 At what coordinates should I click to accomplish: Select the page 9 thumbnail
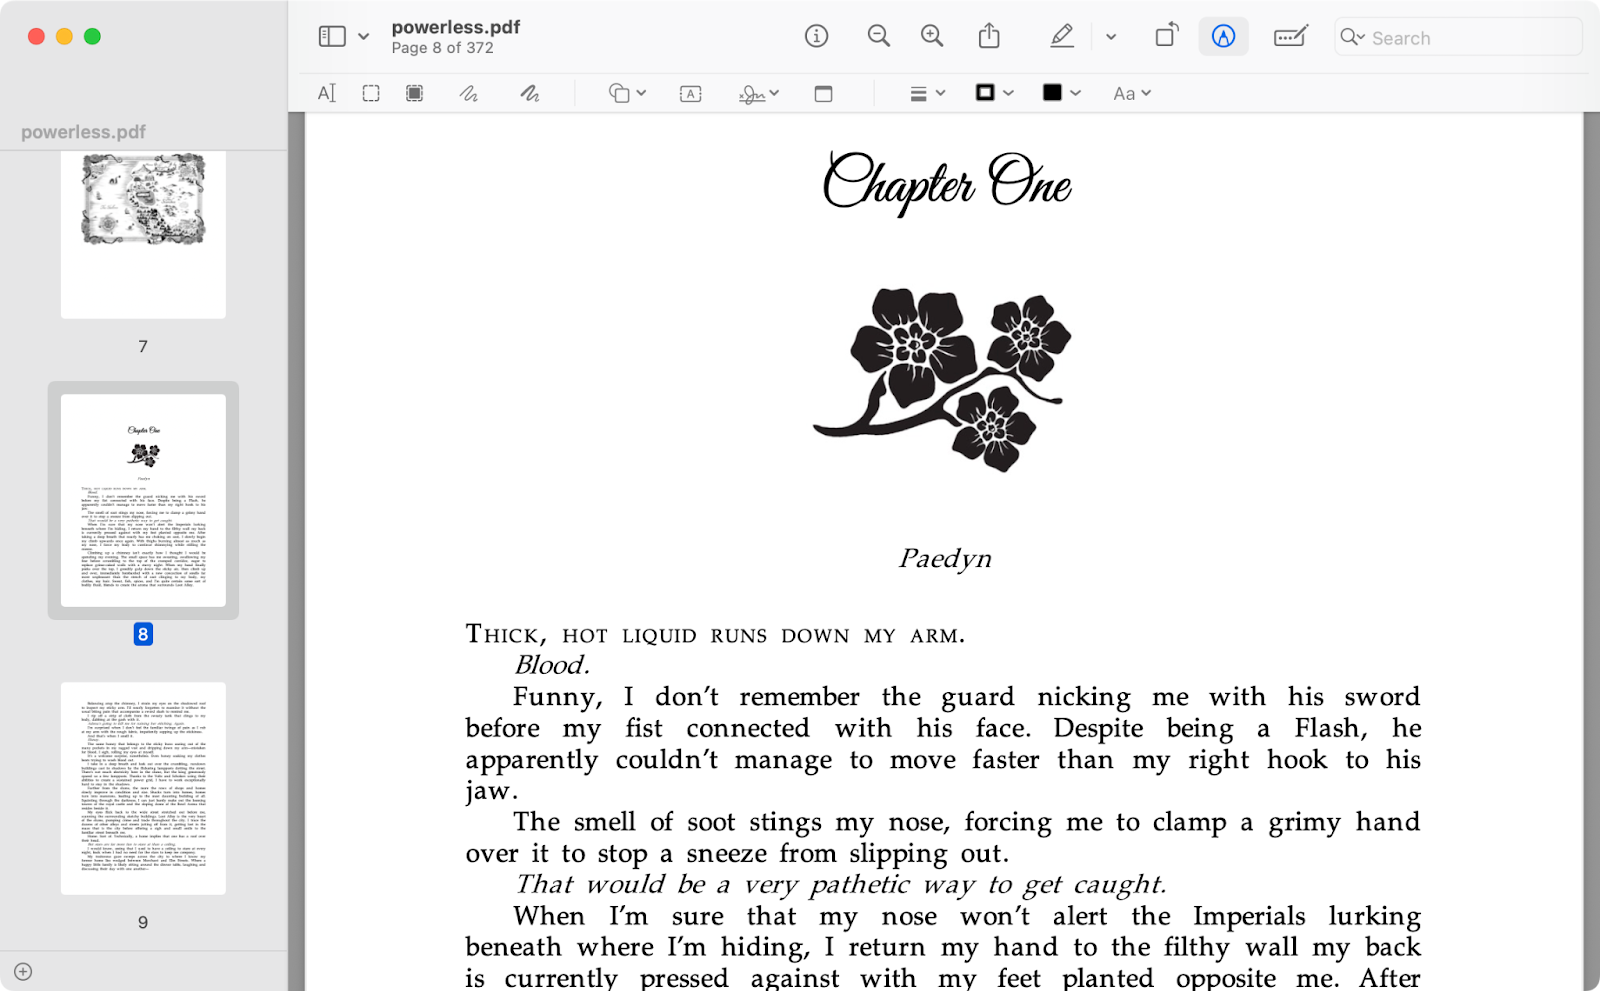coord(143,788)
